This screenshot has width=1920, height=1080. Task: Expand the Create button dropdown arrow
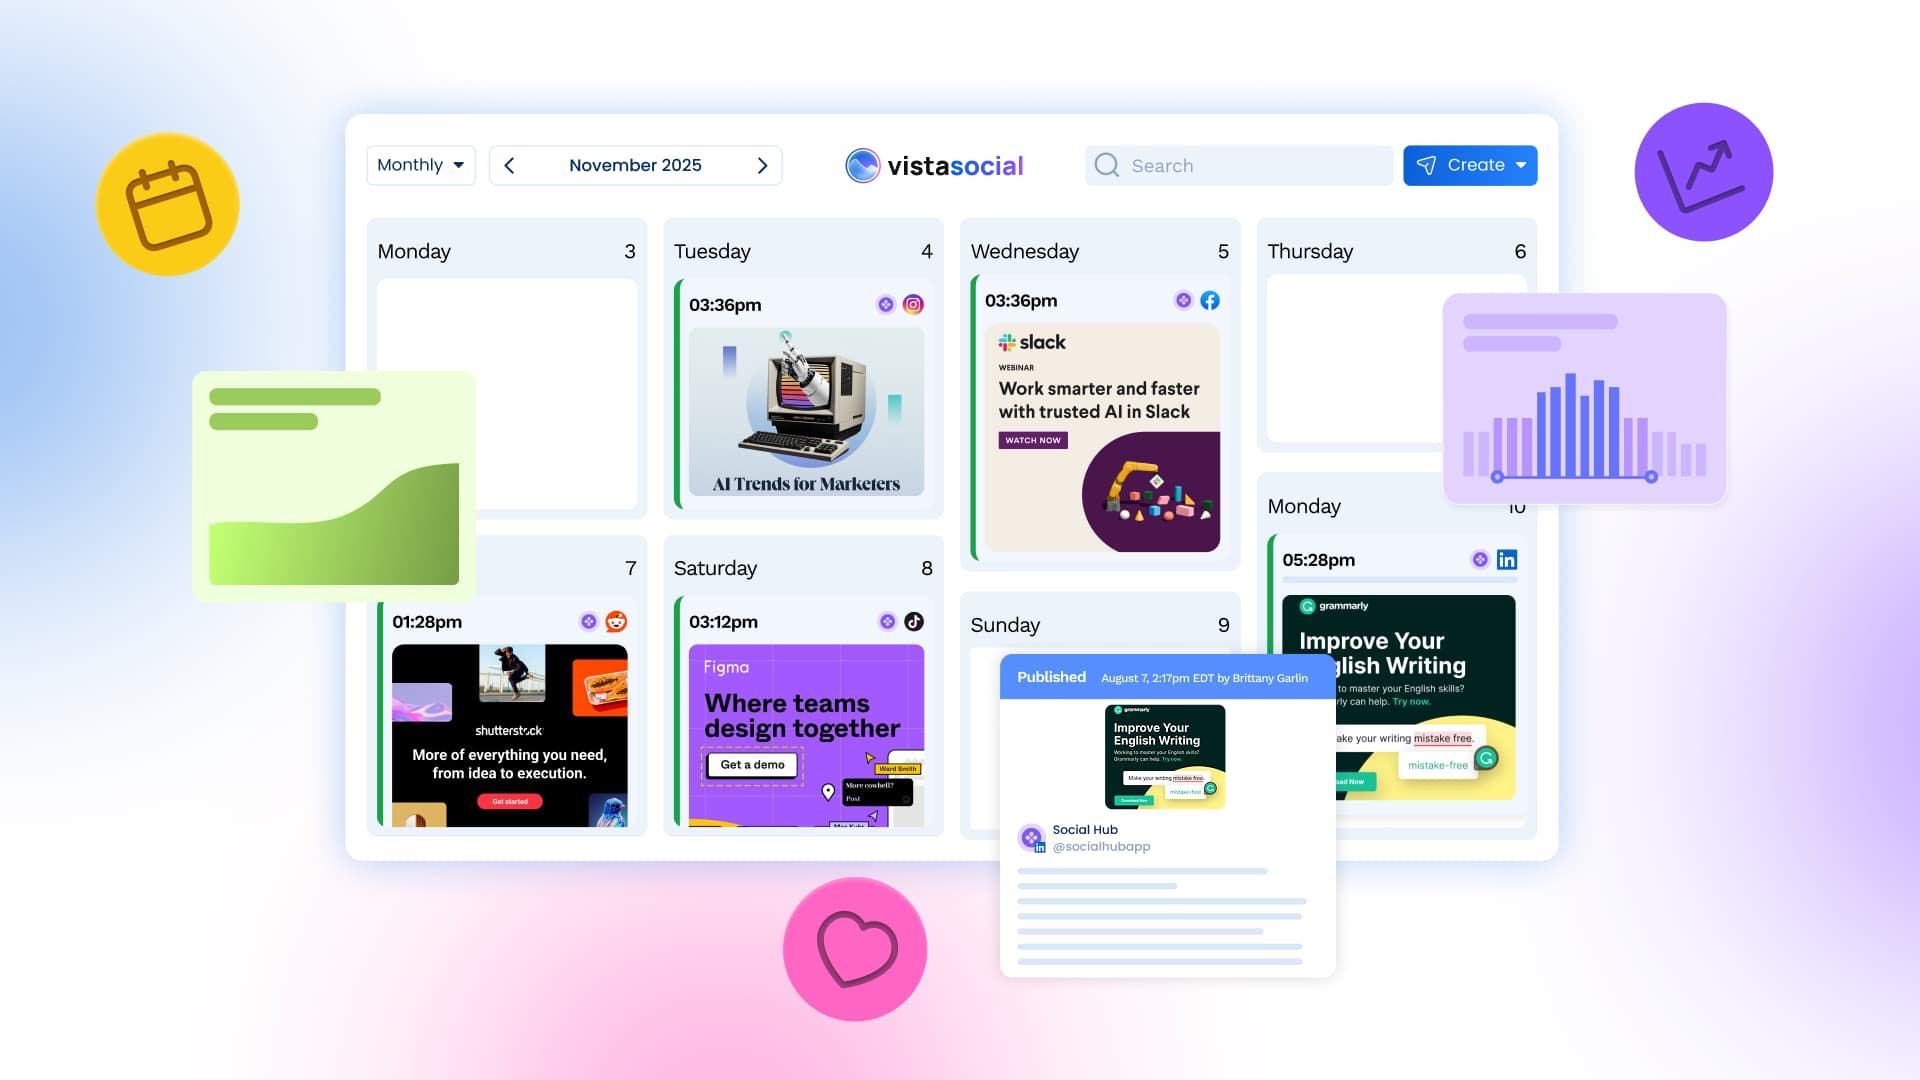pos(1521,165)
